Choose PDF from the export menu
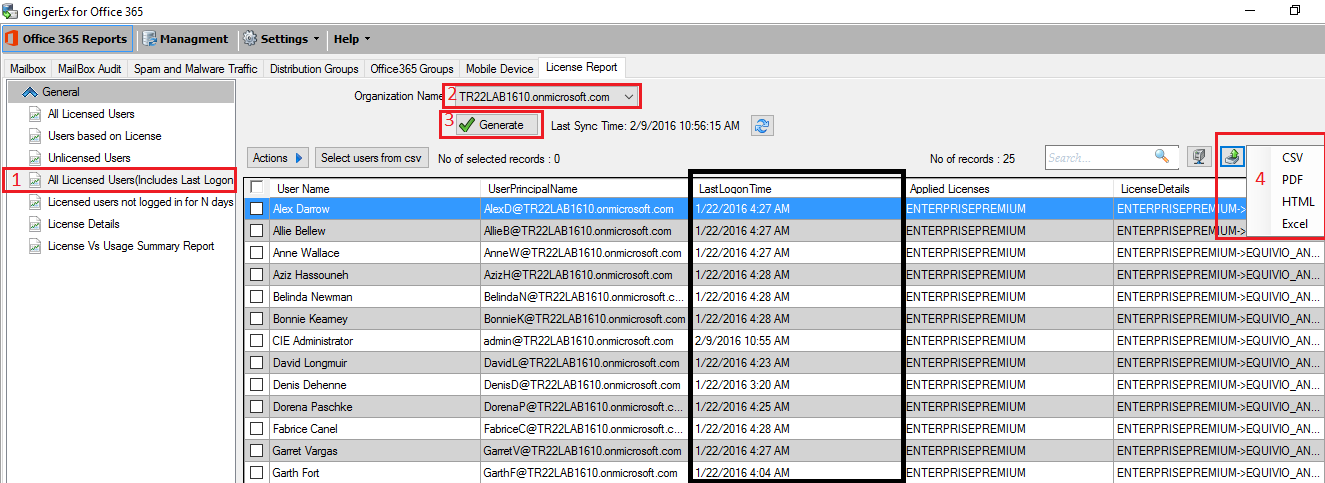This screenshot has width=1325, height=483. point(1292,180)
